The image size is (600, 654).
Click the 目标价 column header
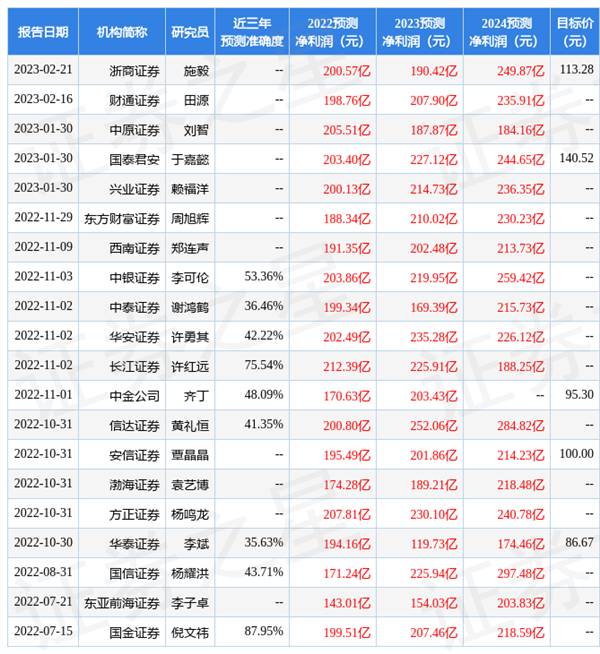[x=575, y=32]
